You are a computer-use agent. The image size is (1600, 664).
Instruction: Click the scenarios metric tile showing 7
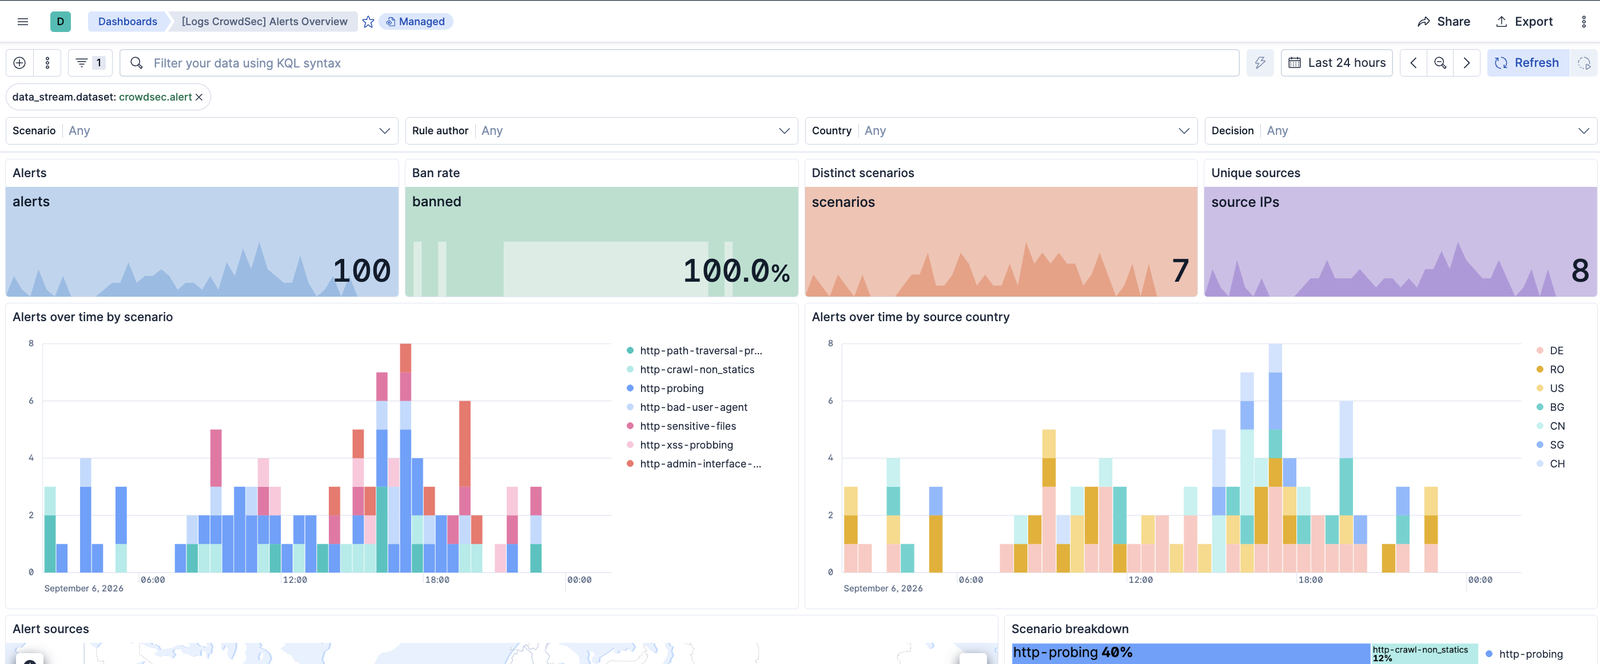tap(1001, 242)
